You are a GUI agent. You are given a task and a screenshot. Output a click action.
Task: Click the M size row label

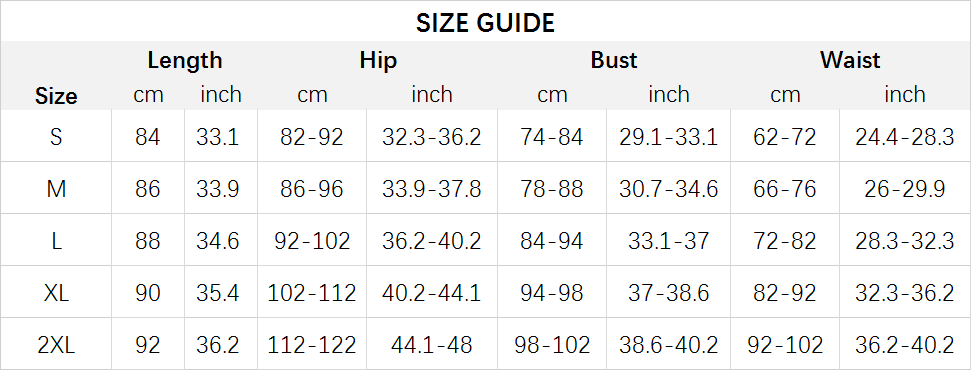pyautogui.click(x=56, y=188)
